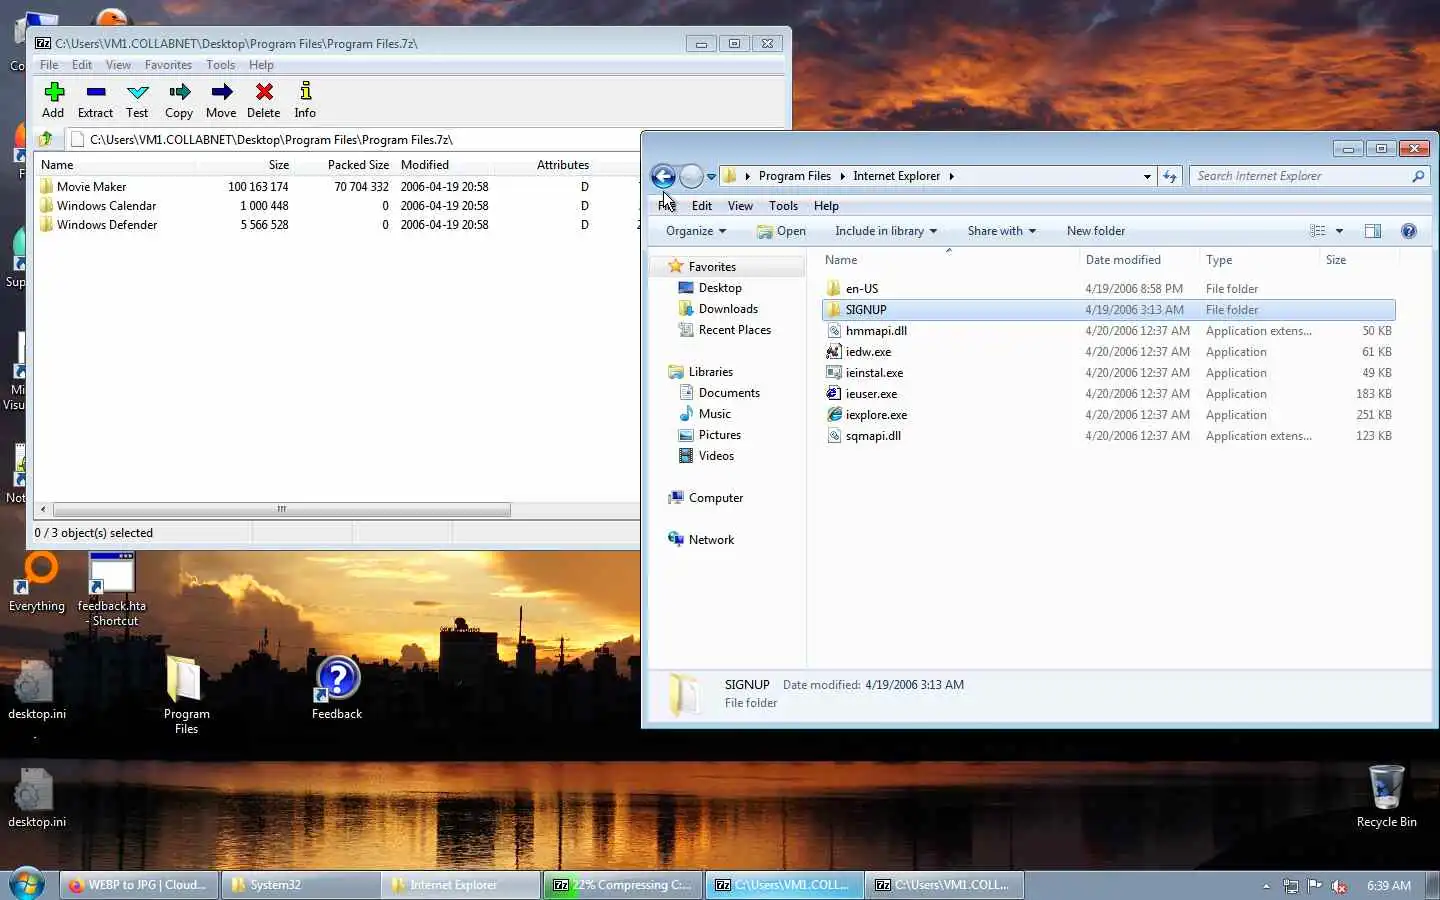This screenshot has height=900, width=1440.
Task: Open the Favorites menu in 7-Zip
Action: point(168,65)
